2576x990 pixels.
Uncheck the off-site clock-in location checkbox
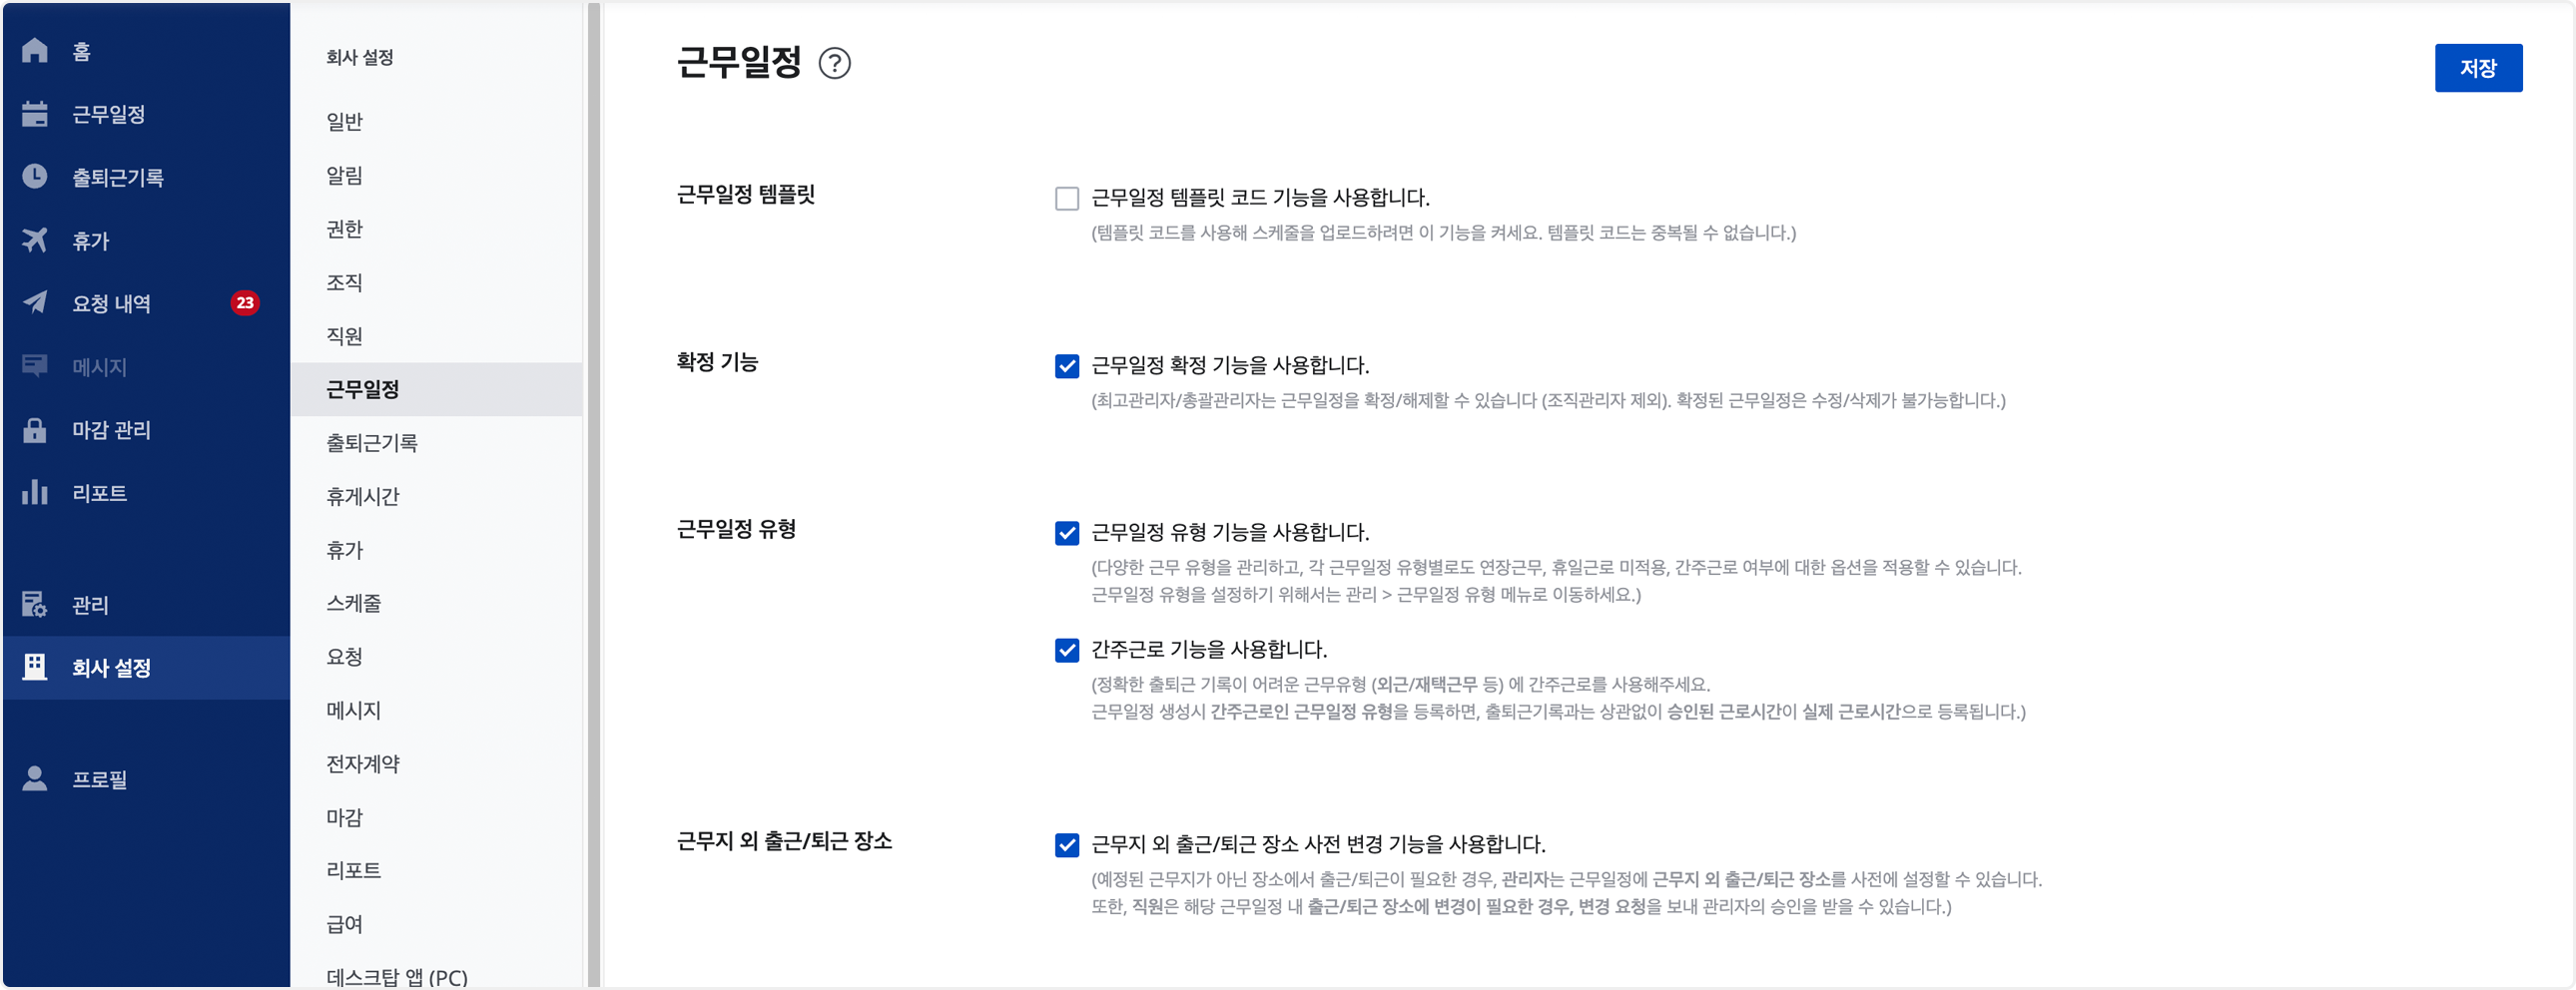pos(1067,845)
